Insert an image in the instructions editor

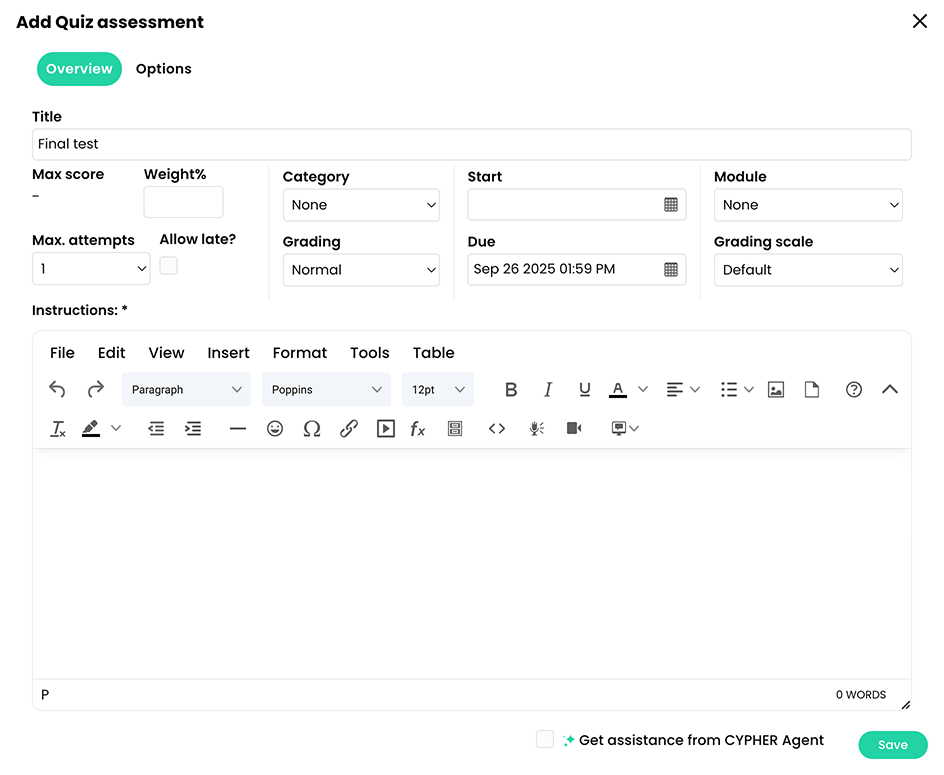click(x=776, y=389)
